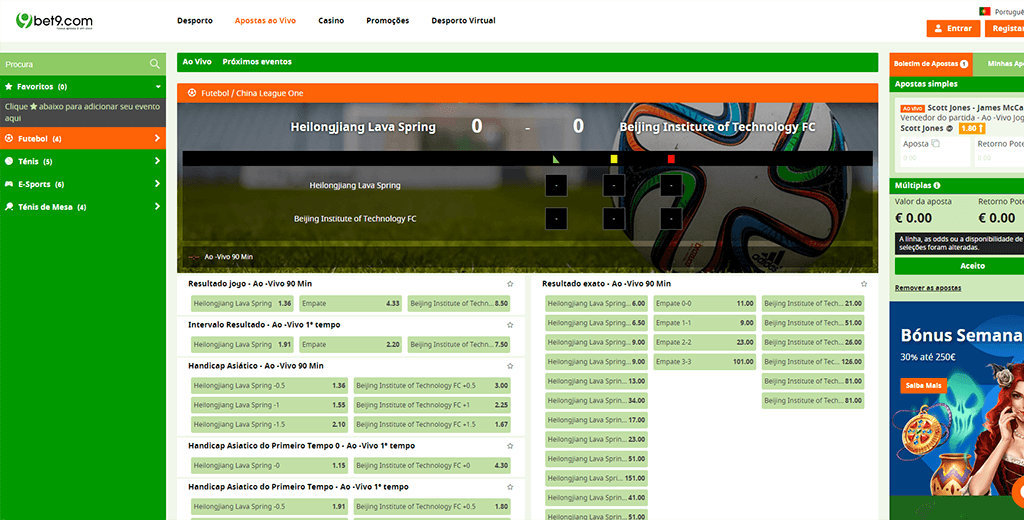Click the search magnifier icon
This screenshot has width=1024, height=520.
[x=155, y=64]
